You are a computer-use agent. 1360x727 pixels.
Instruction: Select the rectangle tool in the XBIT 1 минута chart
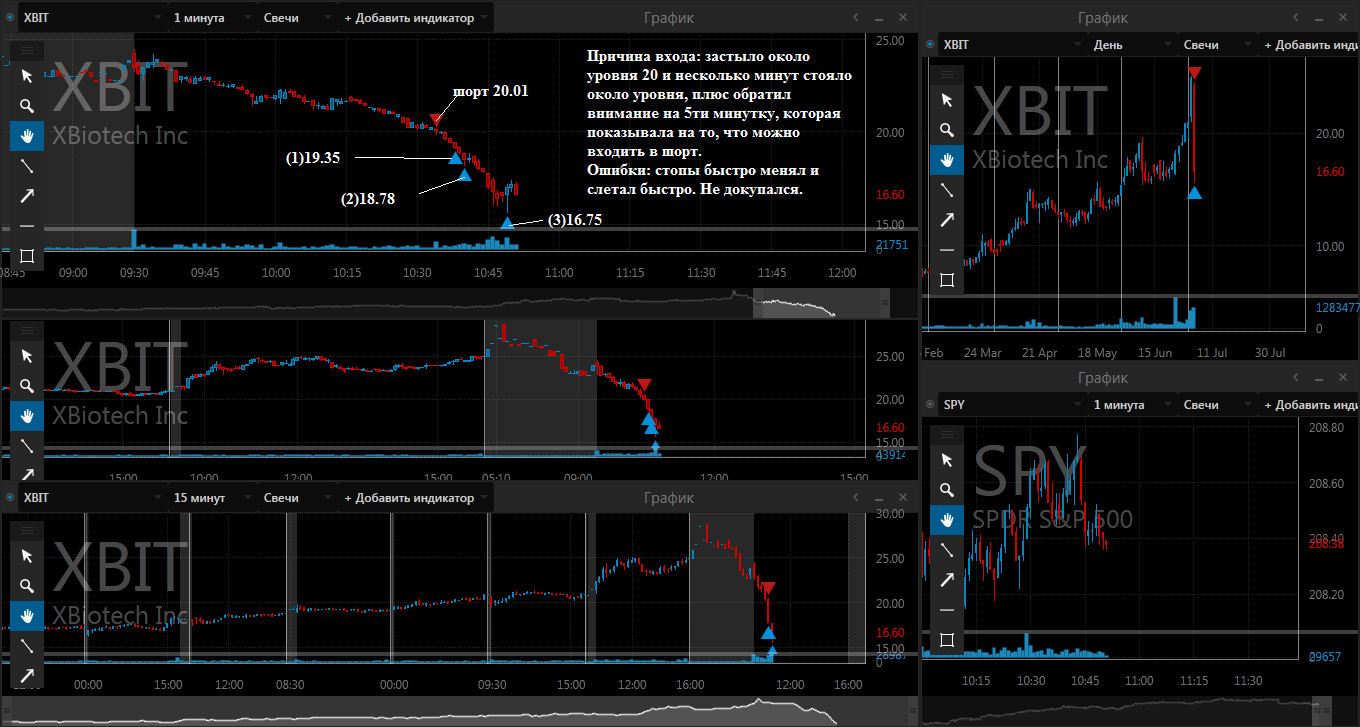click(x=27, y=256)
